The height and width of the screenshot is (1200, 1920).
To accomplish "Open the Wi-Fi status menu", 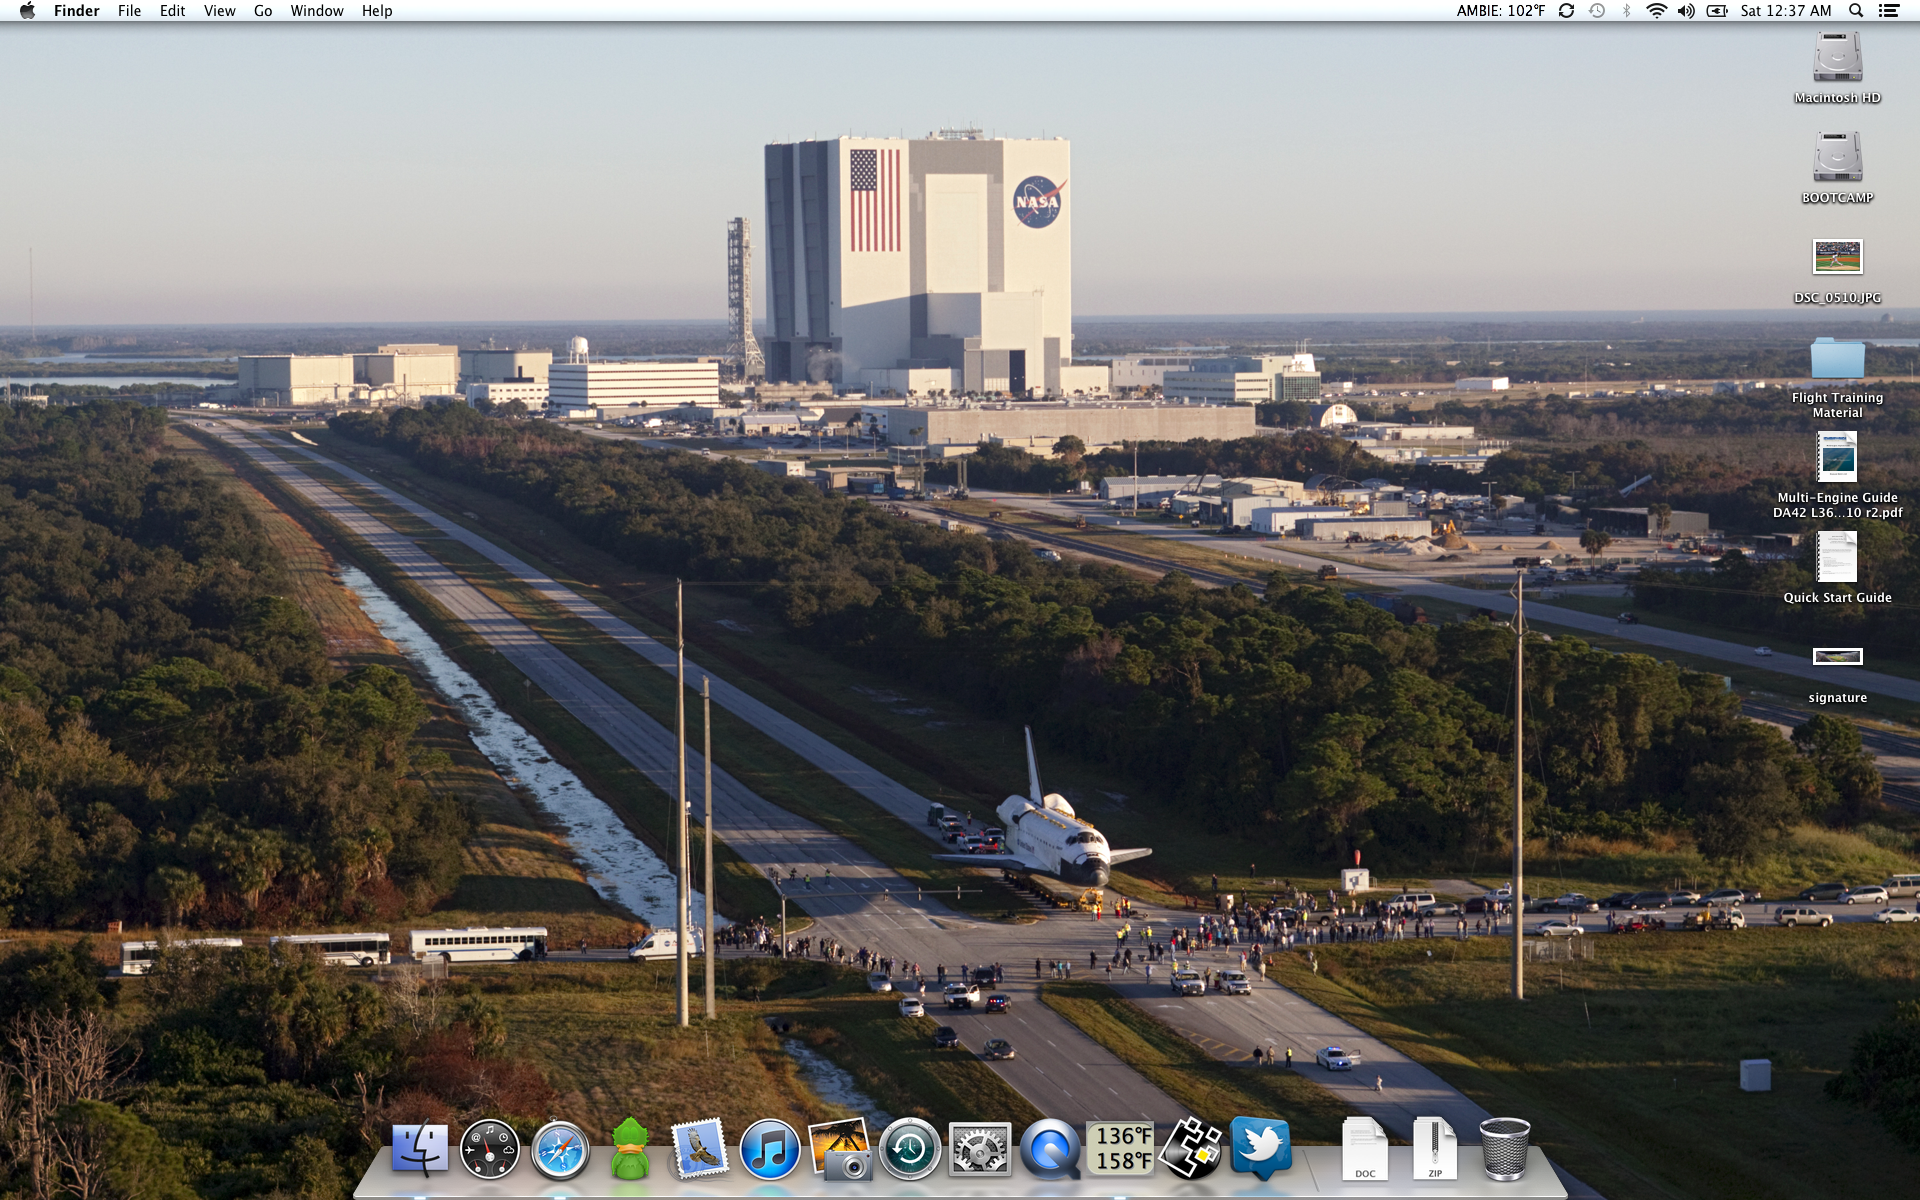I will point(1656,11).
